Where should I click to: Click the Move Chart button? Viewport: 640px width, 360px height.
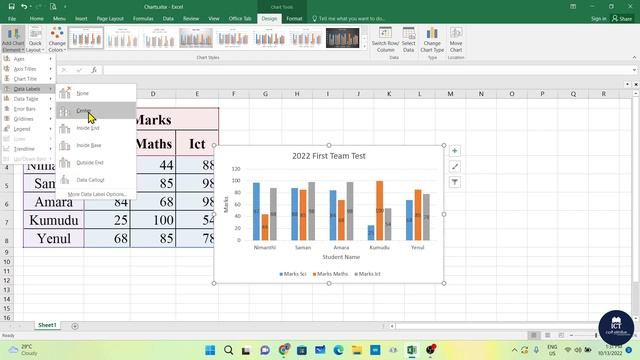pos(456,40)
